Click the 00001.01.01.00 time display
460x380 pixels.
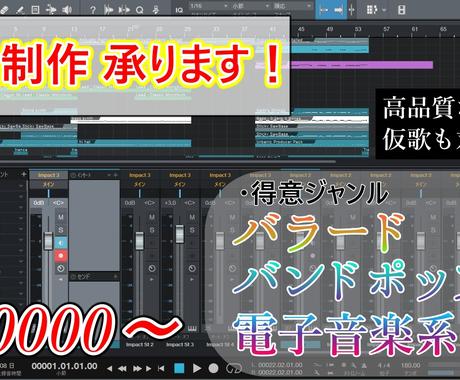pos(64,366)
